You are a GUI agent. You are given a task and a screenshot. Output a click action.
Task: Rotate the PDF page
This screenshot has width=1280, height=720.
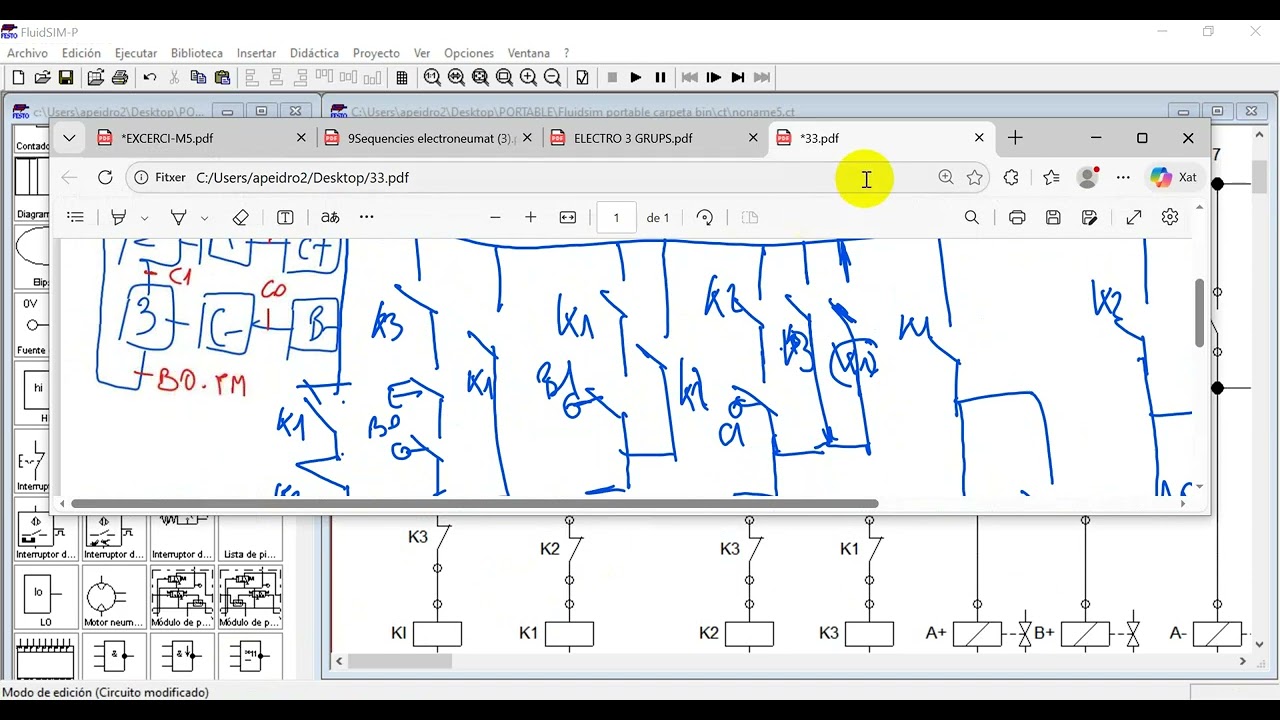click(705, 217)
